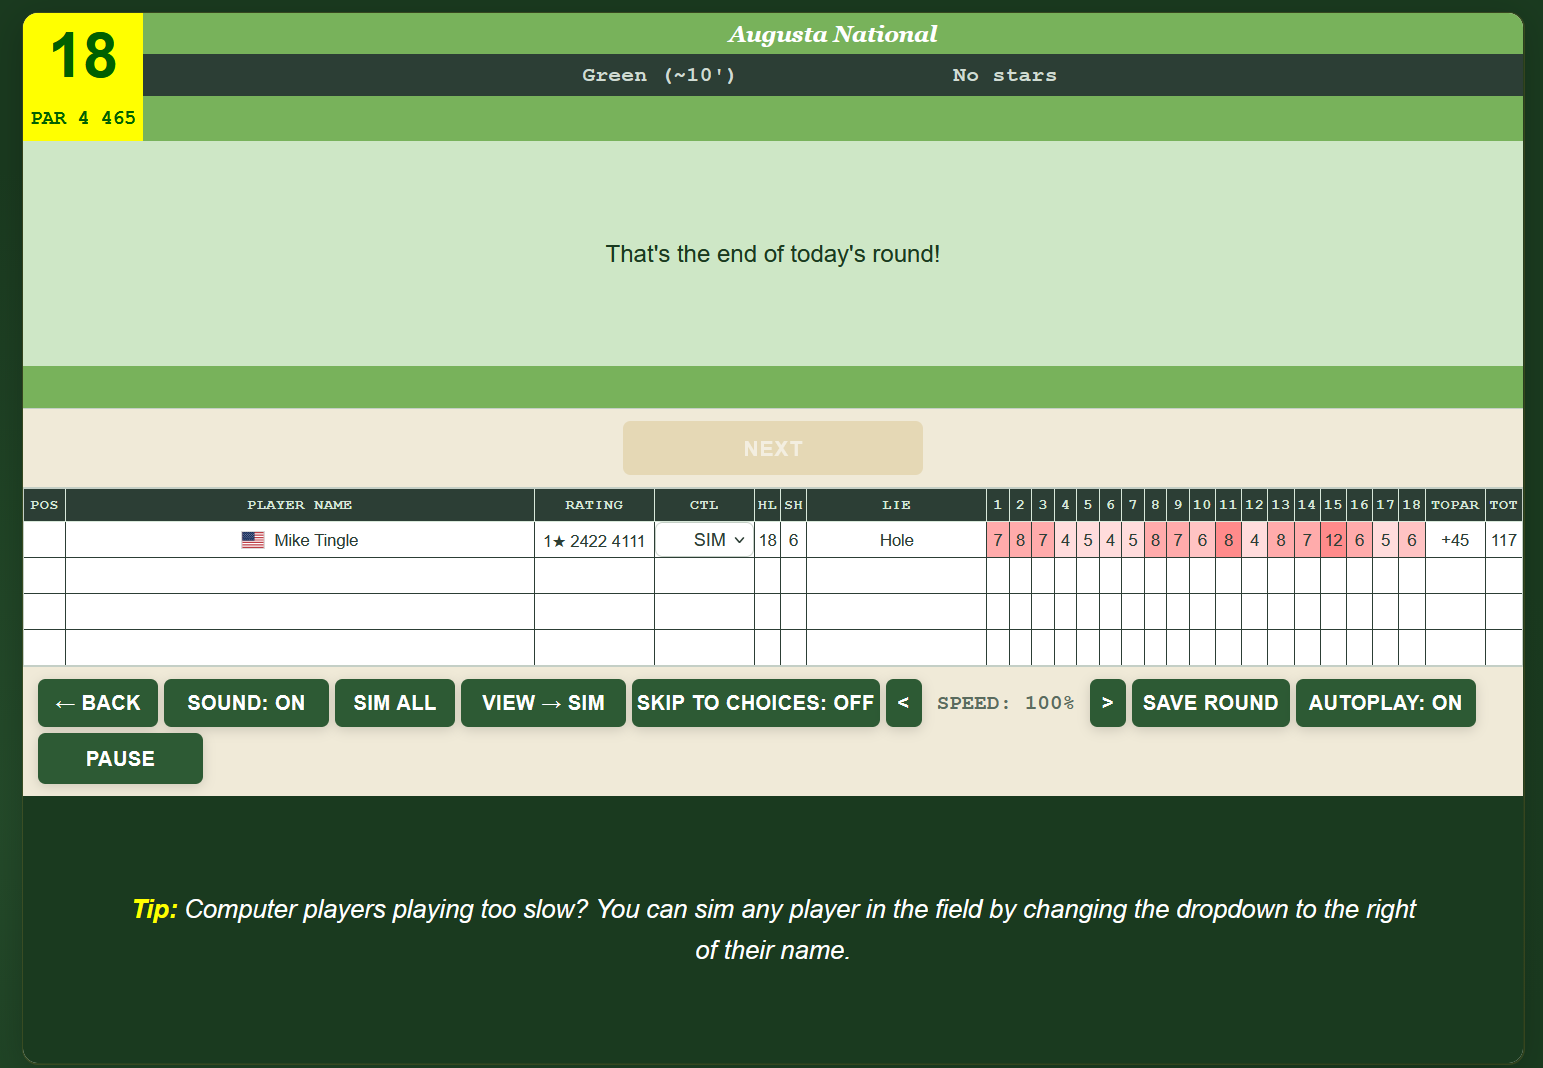Click the POS column header
The width and height of the screenshot is (1543, 1068).
pyautogui.click(x=44, y=505)
